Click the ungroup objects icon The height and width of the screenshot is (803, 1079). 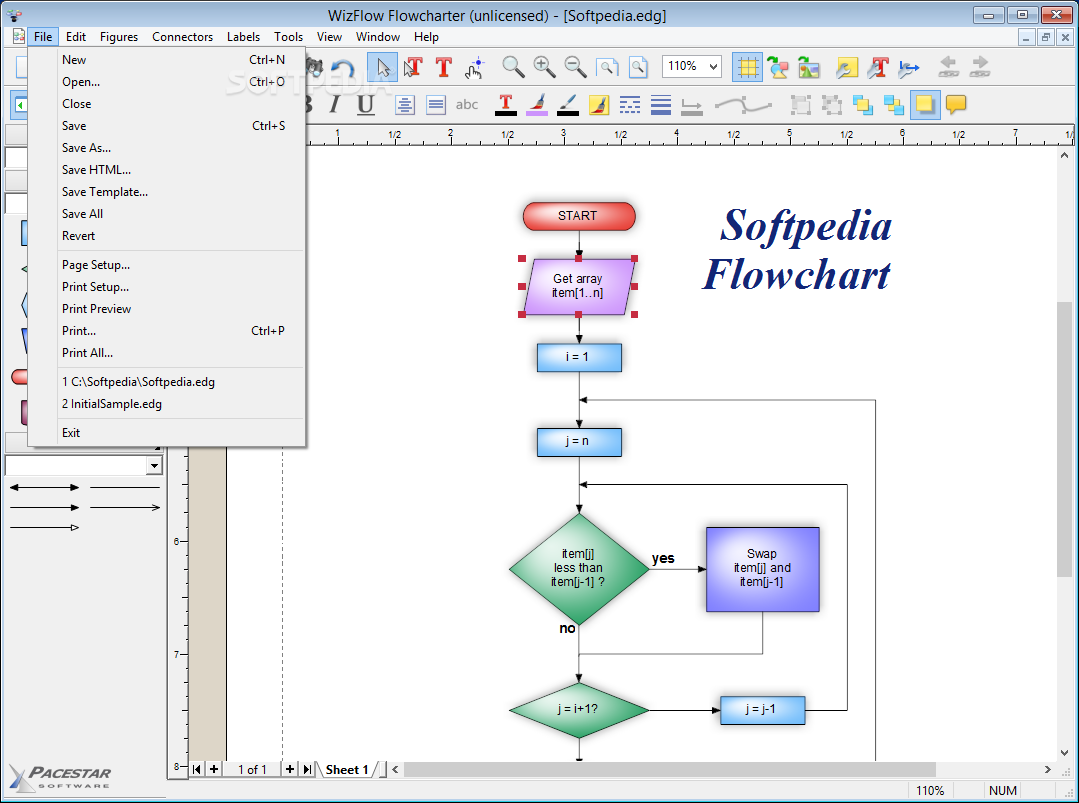click(831, 105)
